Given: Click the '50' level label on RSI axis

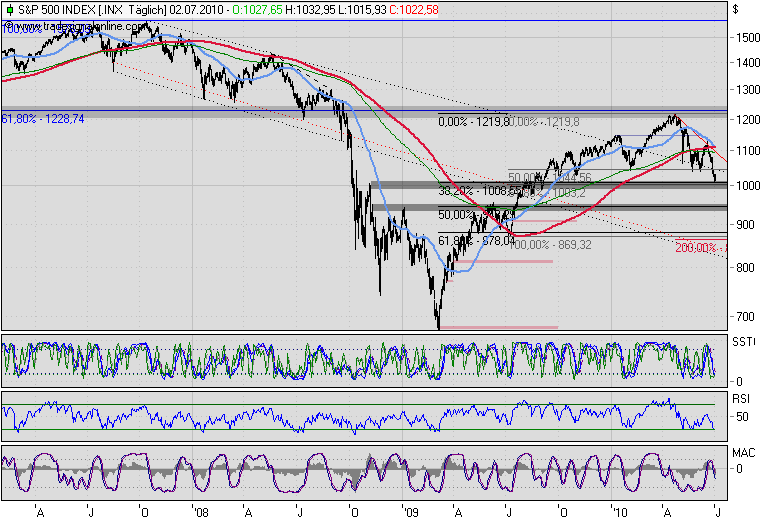Looking at the screenshot, I should point(743,417).
